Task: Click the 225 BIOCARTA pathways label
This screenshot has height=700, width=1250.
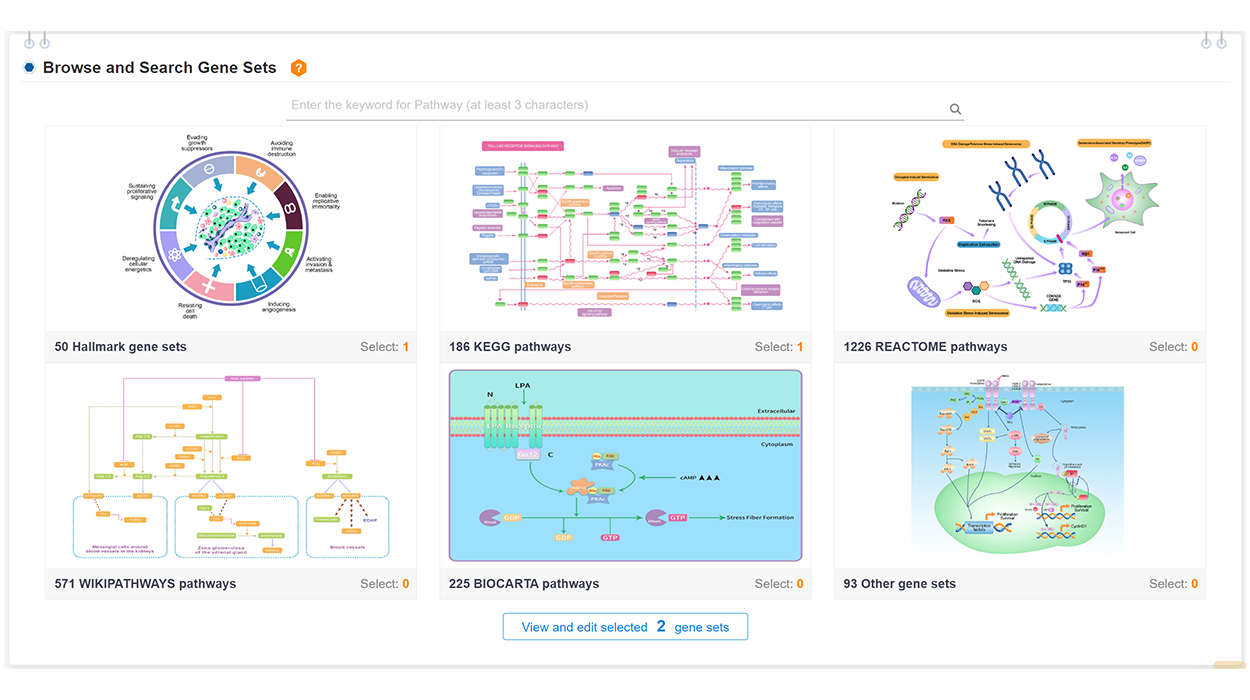Action: click(x=524, y=584)
